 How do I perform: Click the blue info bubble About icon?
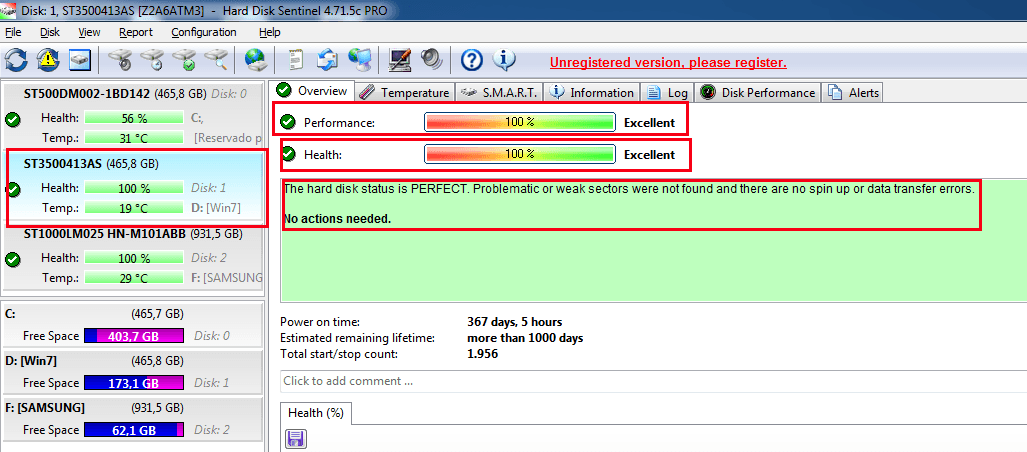tap(503, 61)
